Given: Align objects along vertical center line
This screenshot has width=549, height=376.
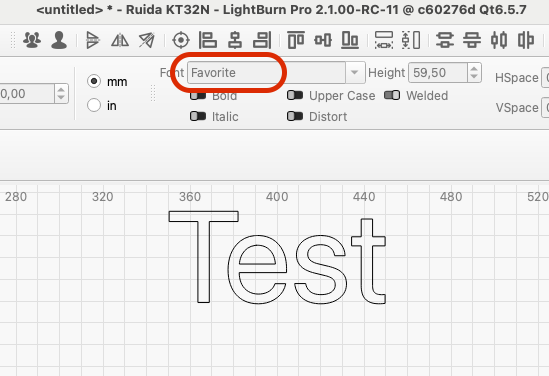Looking at the screenshot, I should pyautogui.click(x=235, y=40).
